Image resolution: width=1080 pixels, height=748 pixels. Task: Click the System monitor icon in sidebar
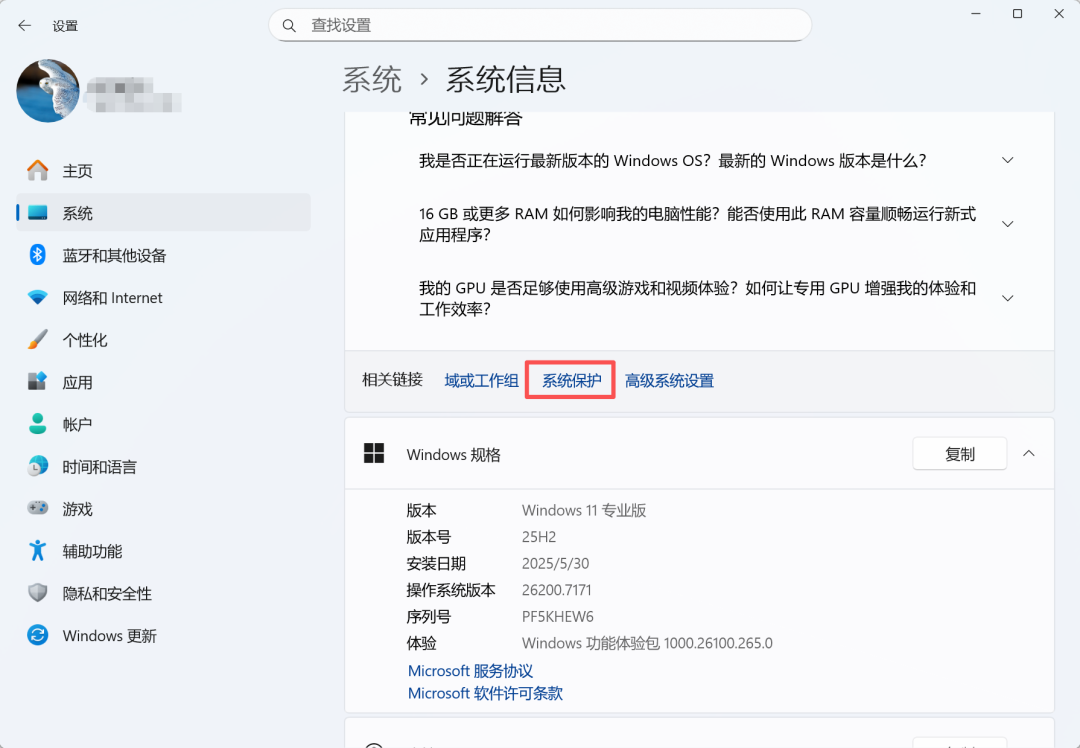pyautogui.click(x=38, y=213)
